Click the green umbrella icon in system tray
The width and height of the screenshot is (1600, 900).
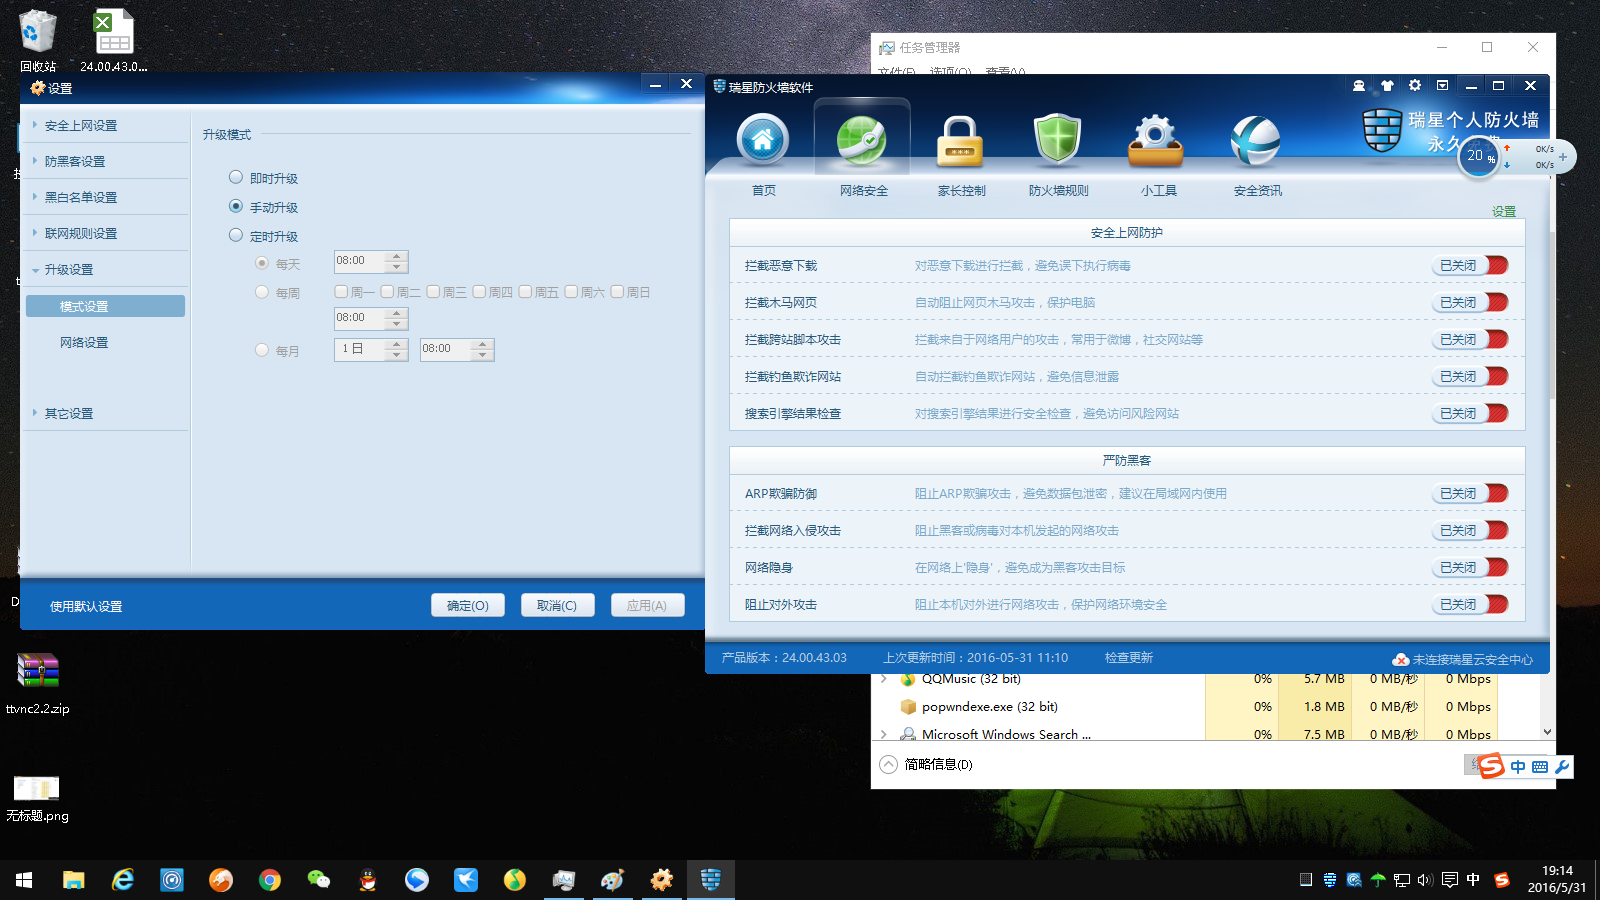(x=1378, y=880)
